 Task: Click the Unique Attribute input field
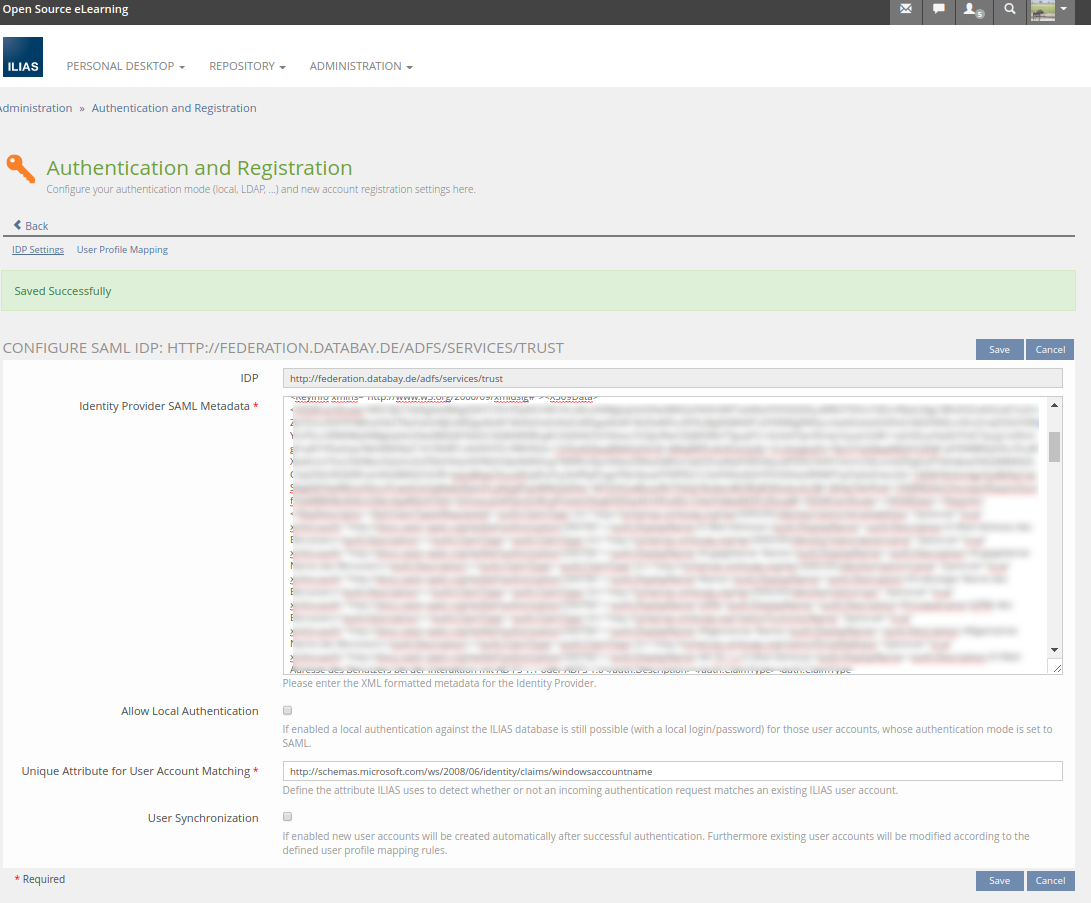[672, 772]
